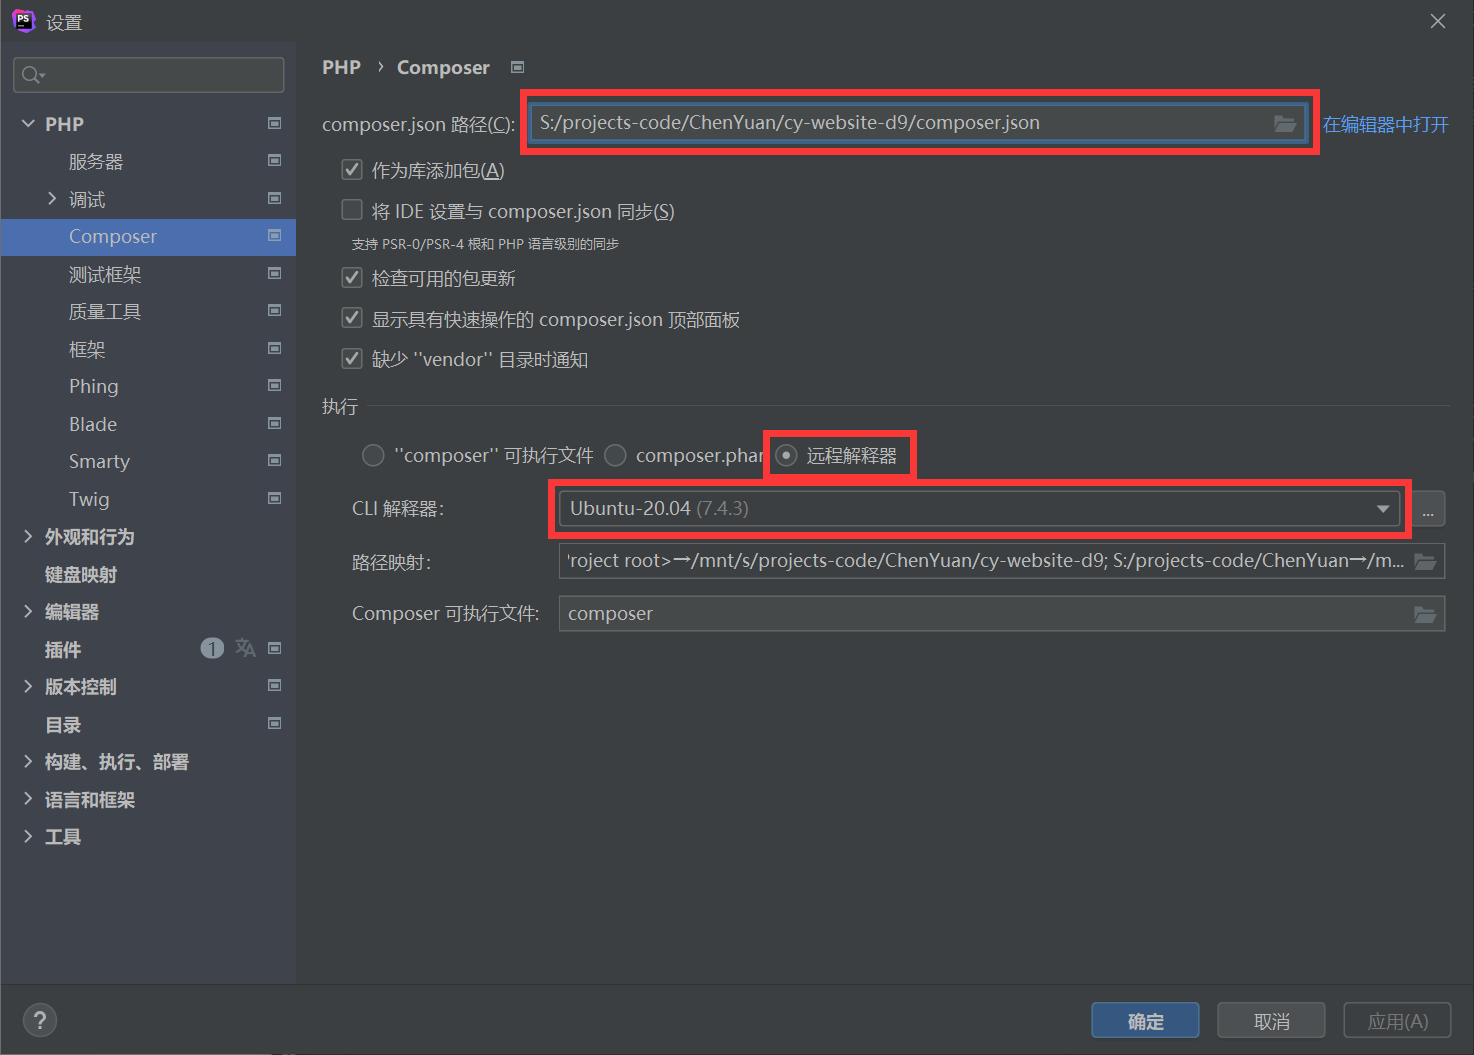1474x1055 pixels.
Task: Click into the settings search field
Action: pos(149,75)
